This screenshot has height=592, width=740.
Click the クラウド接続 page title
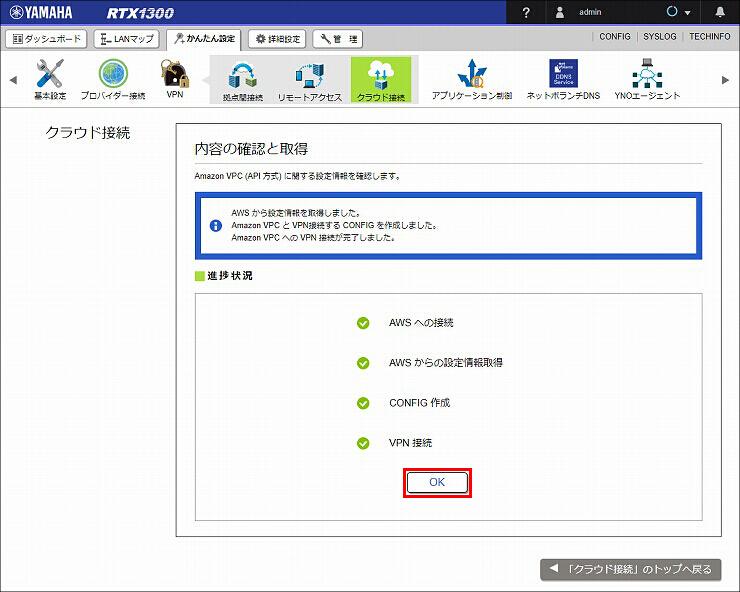click(88, 133)
